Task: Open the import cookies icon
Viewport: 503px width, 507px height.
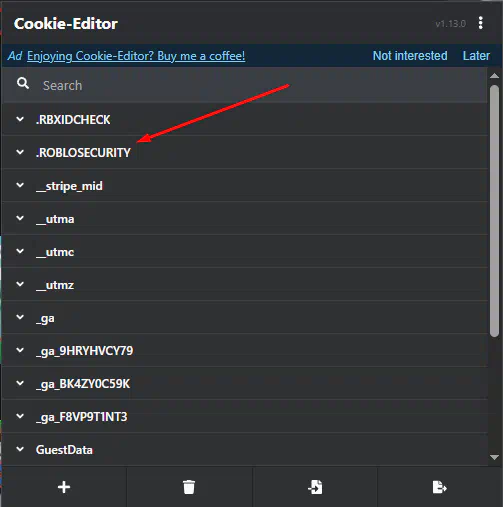Action: click(x=315, y=487)
